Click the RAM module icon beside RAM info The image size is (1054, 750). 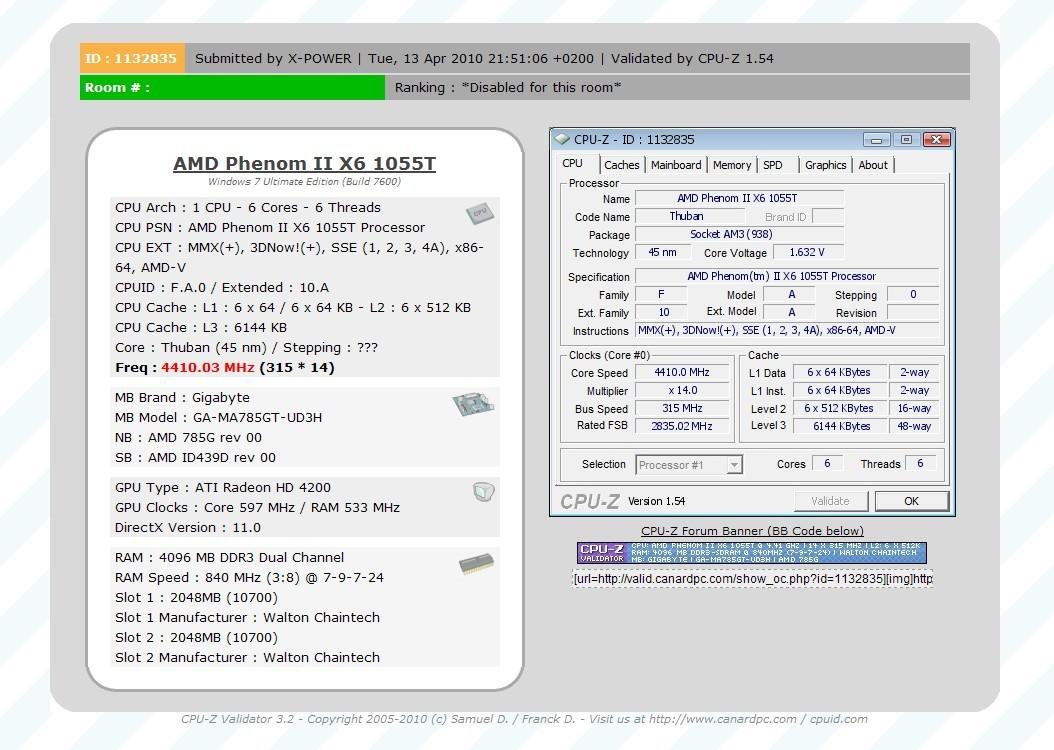pos(476,564)
